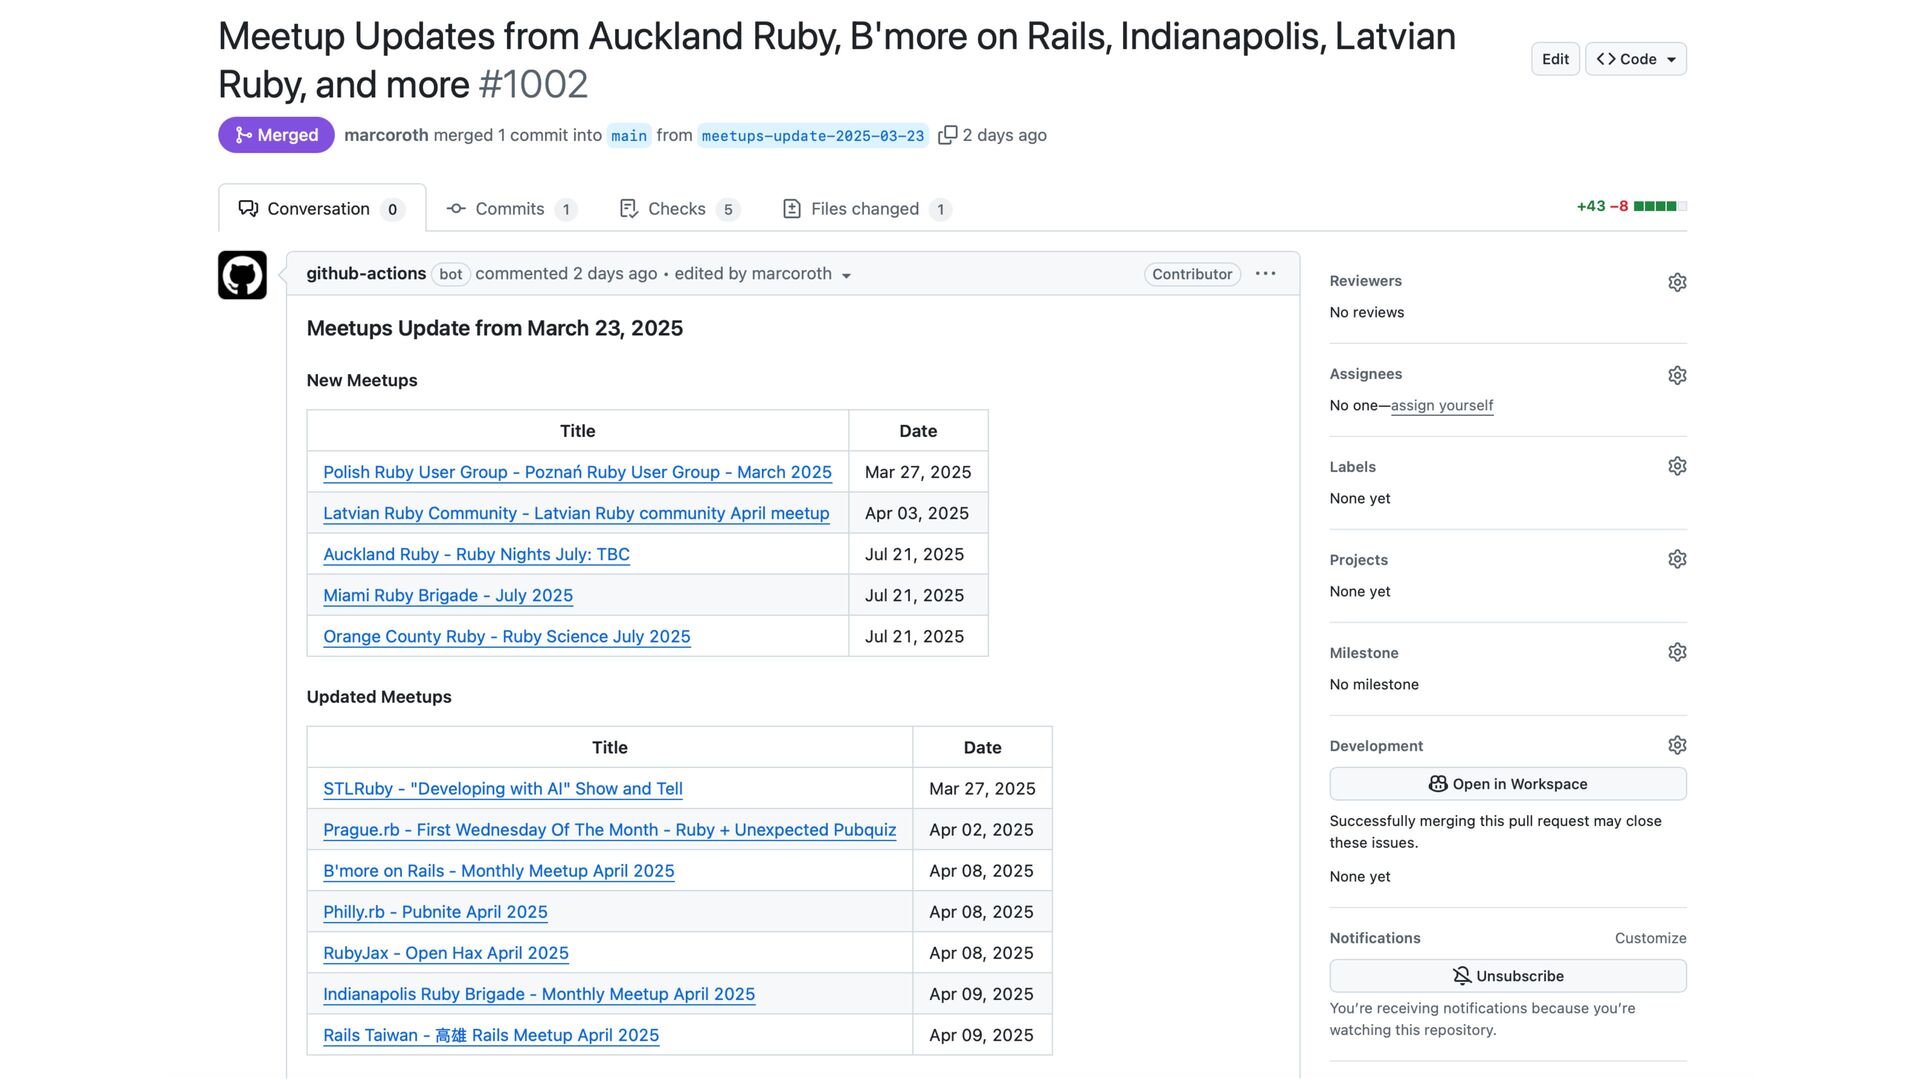1920x1080 pixels.
Task: Open the Assignees gear settings
Action: [x=1677, y=375]
